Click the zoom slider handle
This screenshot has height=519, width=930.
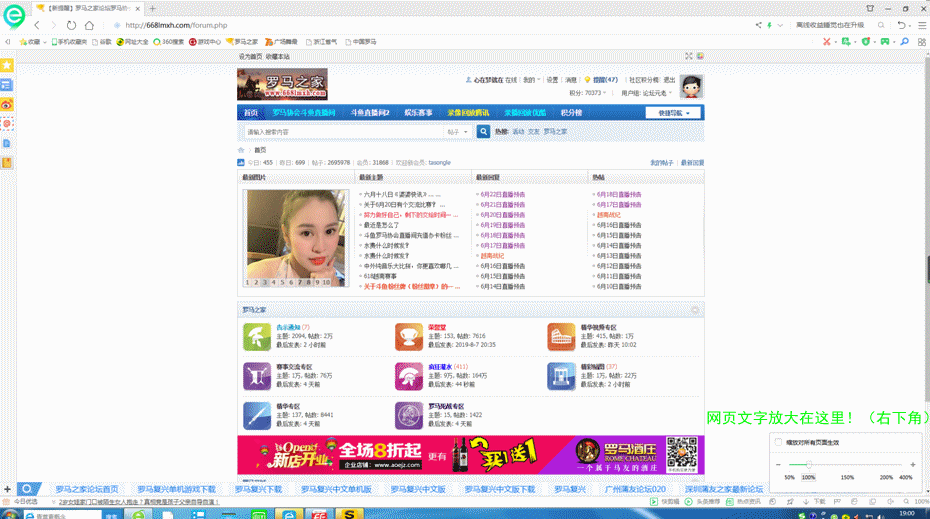pos(808,464)
